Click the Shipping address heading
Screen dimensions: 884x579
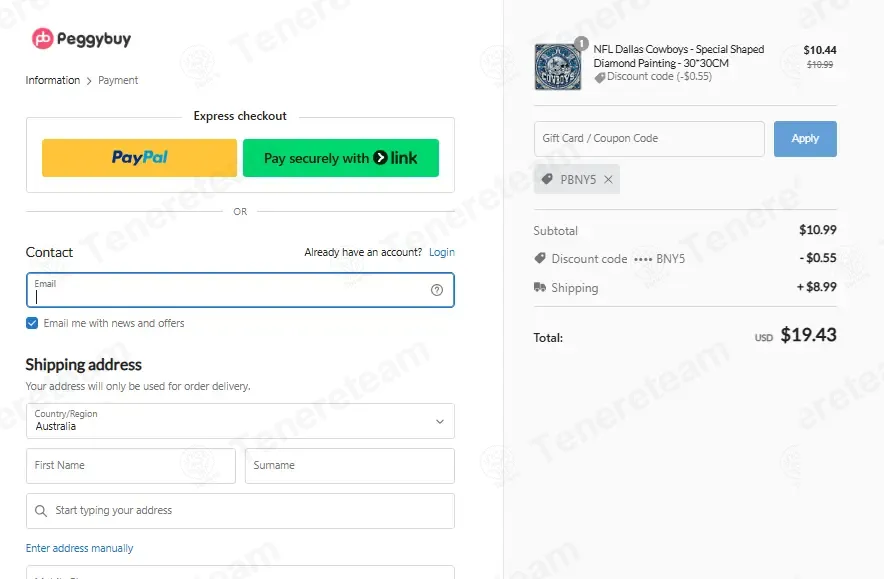tap(83, 365)
